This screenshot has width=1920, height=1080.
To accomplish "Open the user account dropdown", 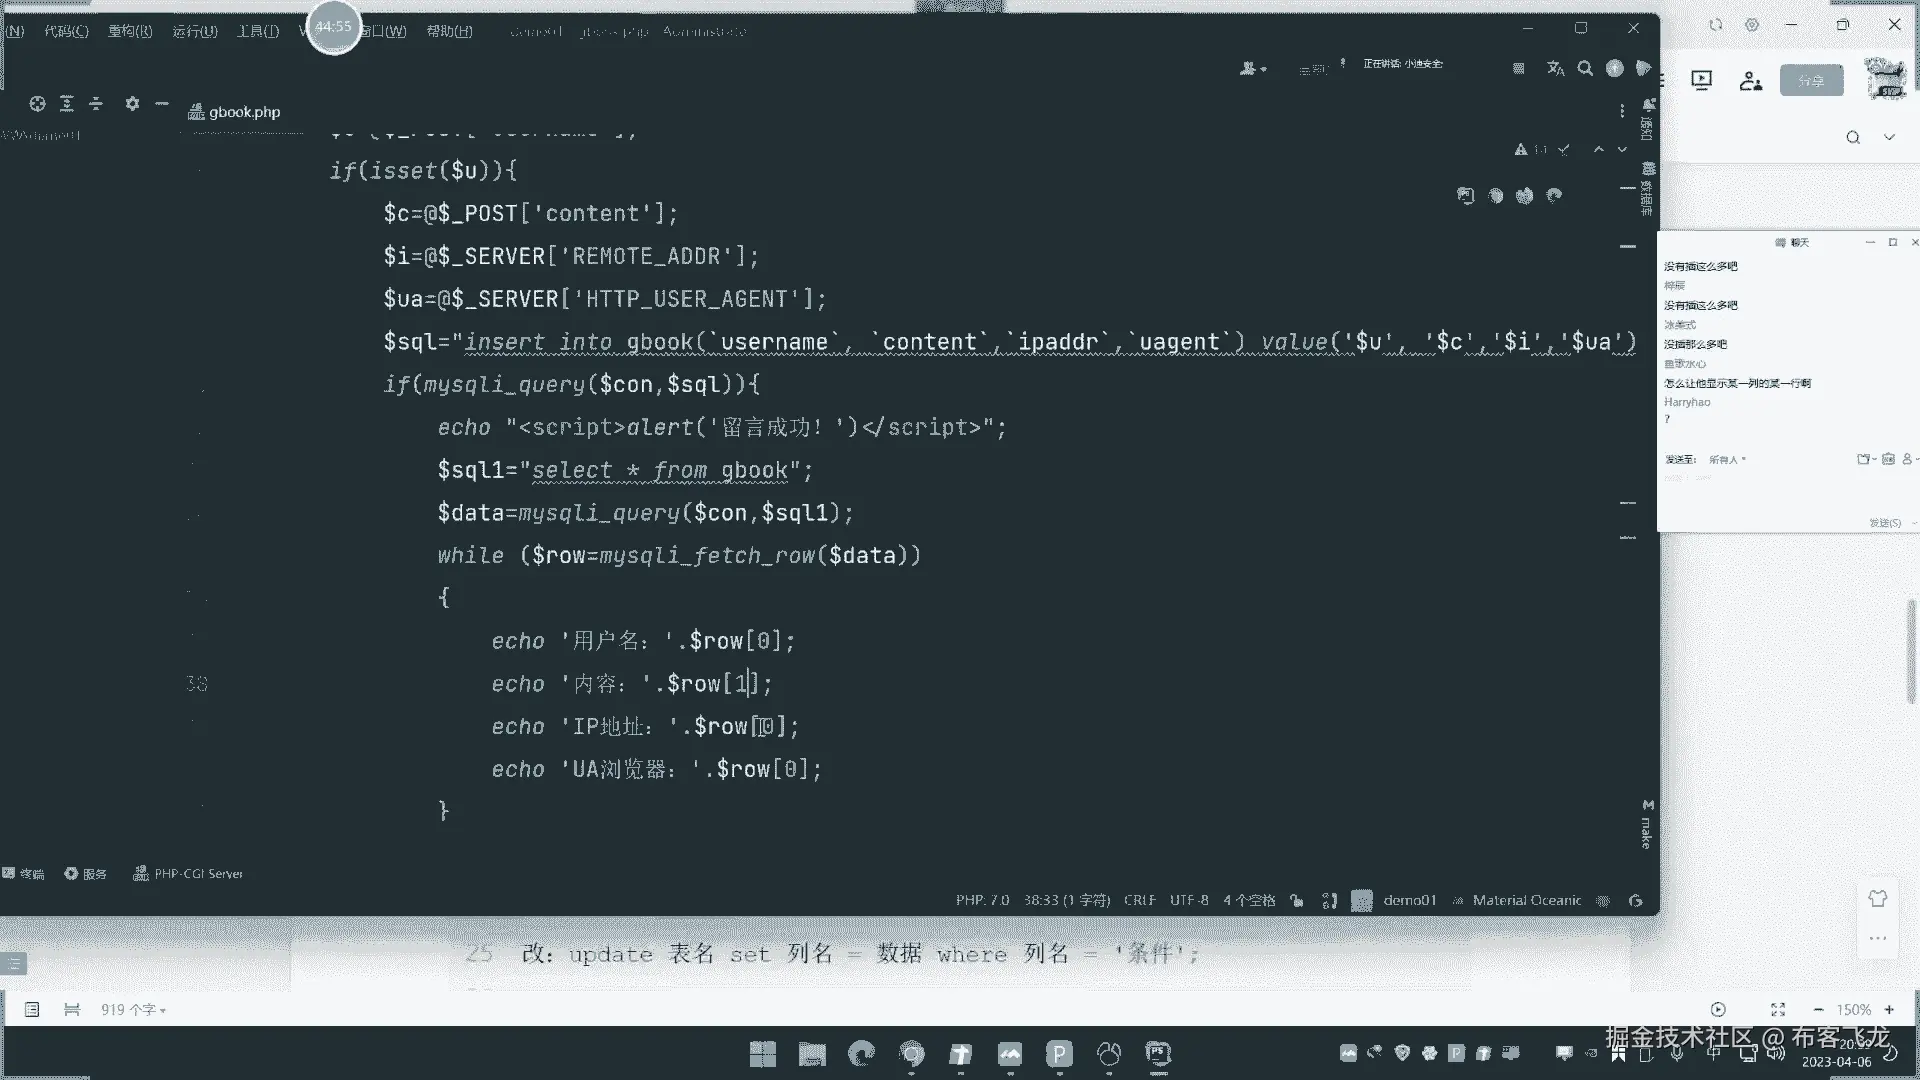I will tap(1252, 69).
